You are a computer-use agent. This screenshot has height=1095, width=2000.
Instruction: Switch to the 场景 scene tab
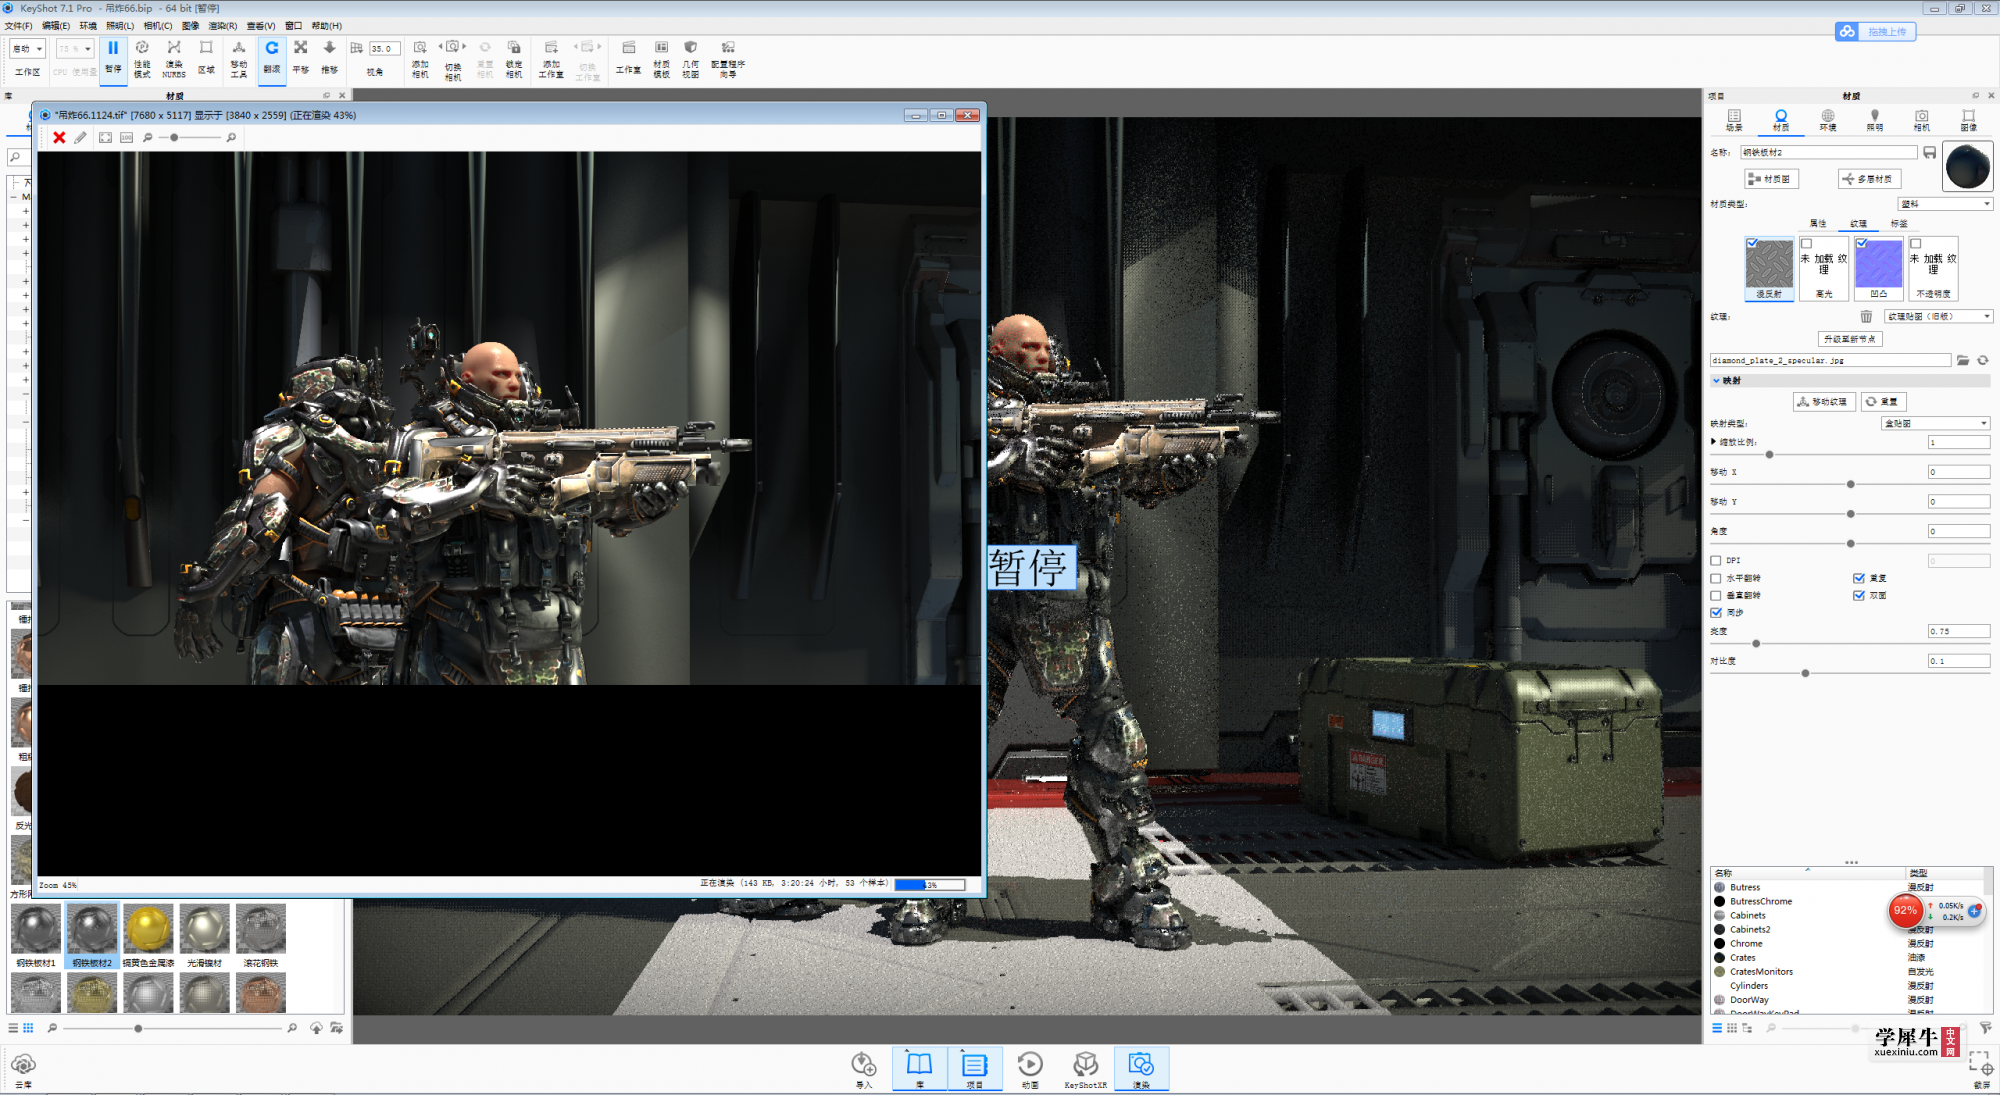point(1734,120)
